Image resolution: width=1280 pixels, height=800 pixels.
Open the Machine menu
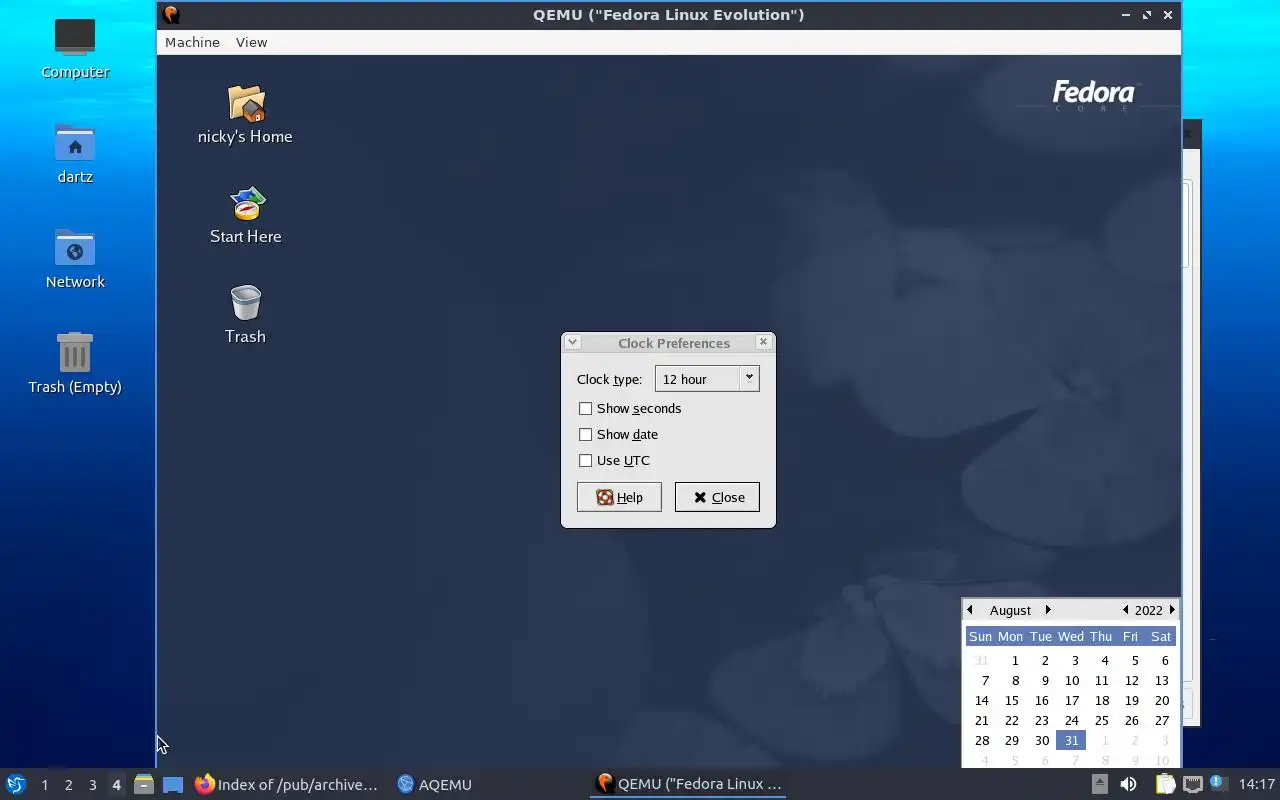[192, 42]
